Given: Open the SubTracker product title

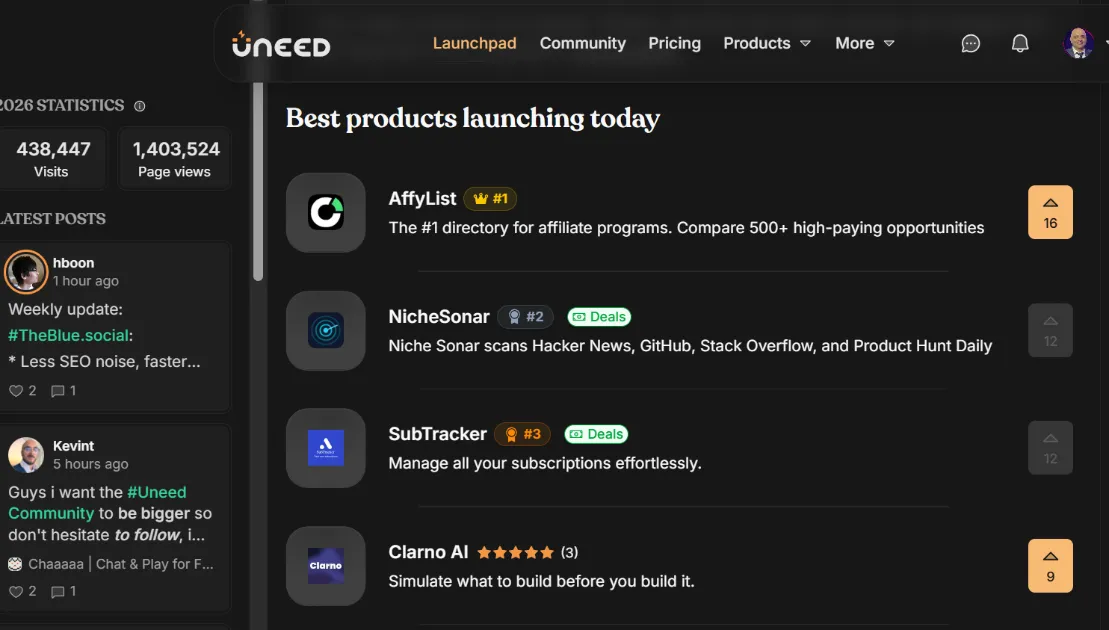Looking at the screenshot, I should pyautogui.click(x=437, y=434).
